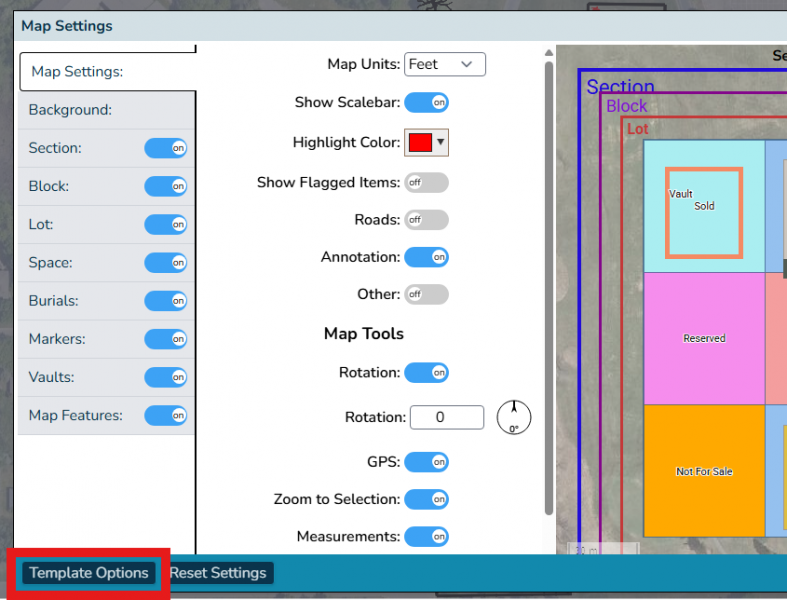787x600 pixels.
Task: Open the Map Units dropdown
Action: click(x=445, y=64)
